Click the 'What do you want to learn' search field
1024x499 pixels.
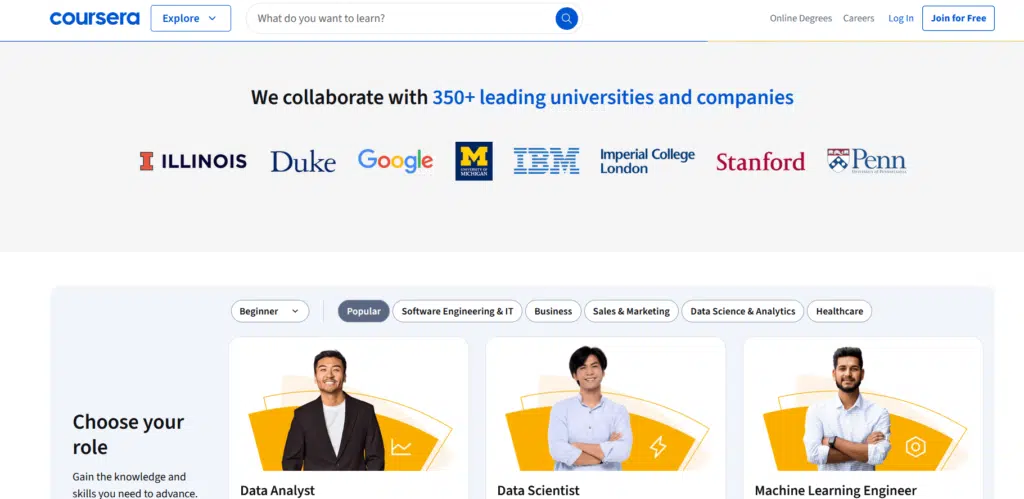400,18
